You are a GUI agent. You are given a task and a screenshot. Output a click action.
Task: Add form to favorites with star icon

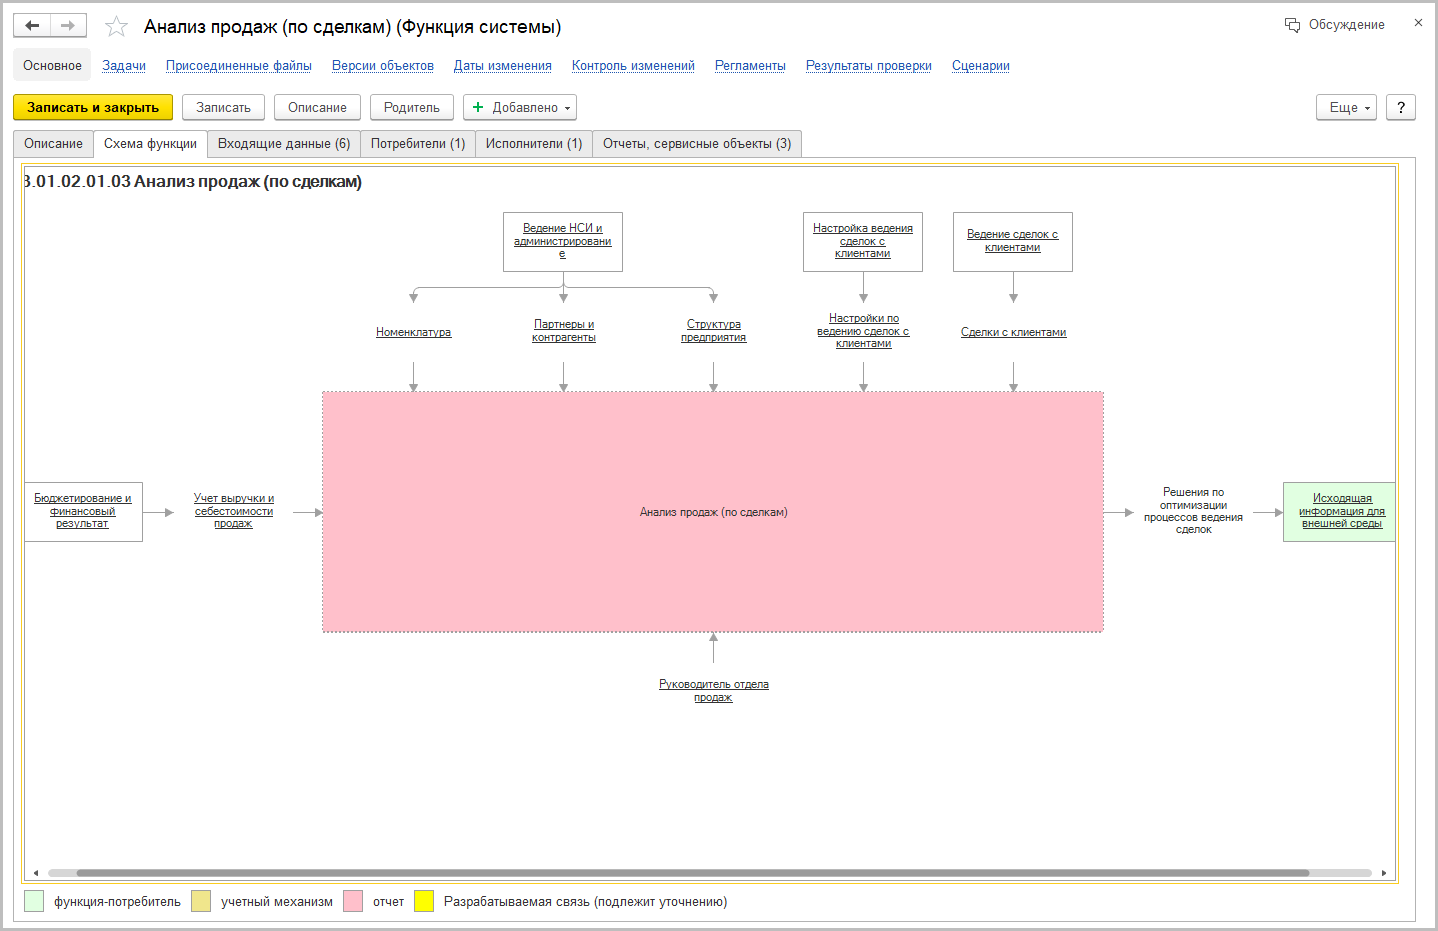tap(116, 27)
